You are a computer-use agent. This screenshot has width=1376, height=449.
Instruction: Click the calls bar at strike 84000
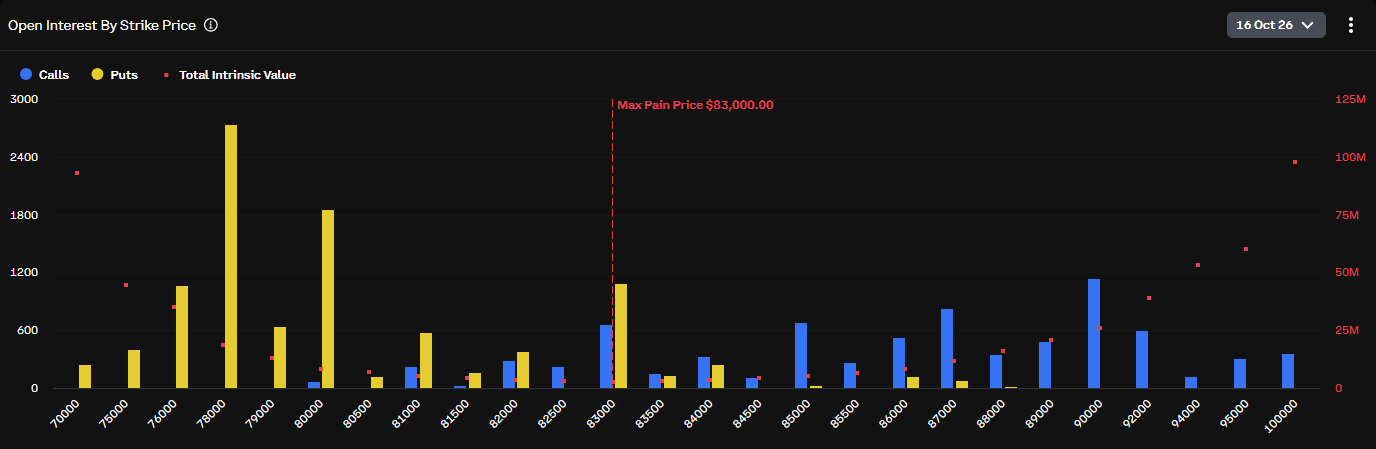click(704, 372)
